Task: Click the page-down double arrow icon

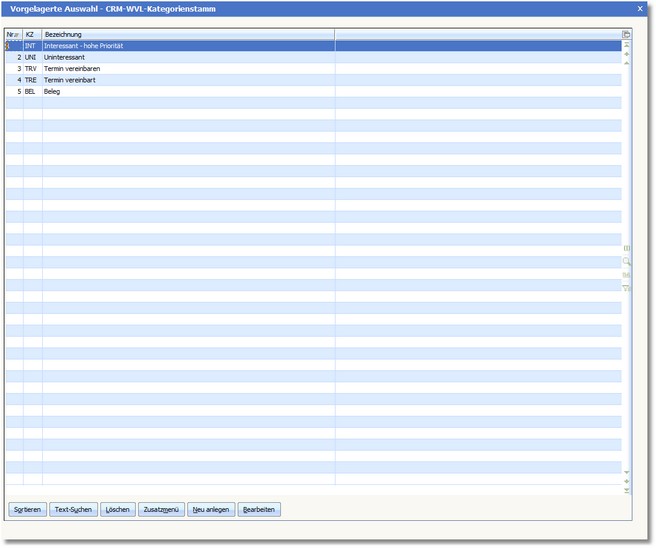Action: 627,481
